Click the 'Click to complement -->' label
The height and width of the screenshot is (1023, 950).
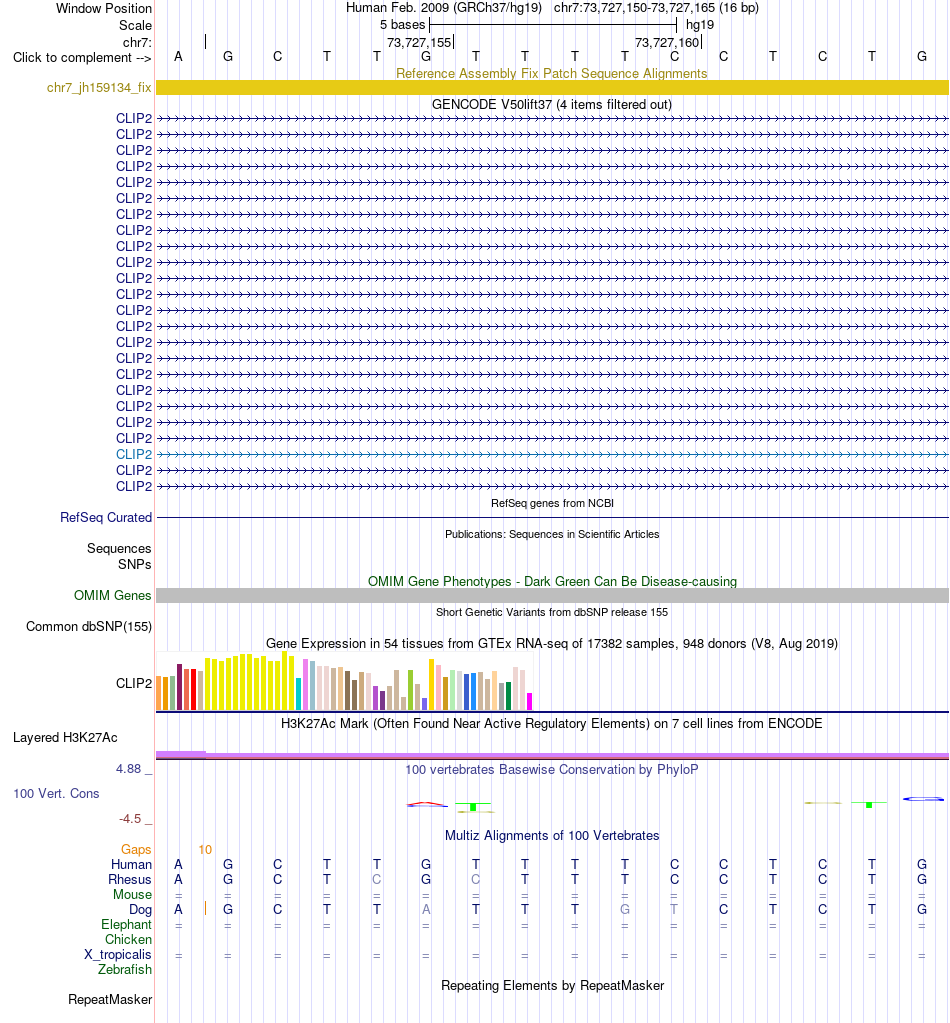click(x=82, y=57)
